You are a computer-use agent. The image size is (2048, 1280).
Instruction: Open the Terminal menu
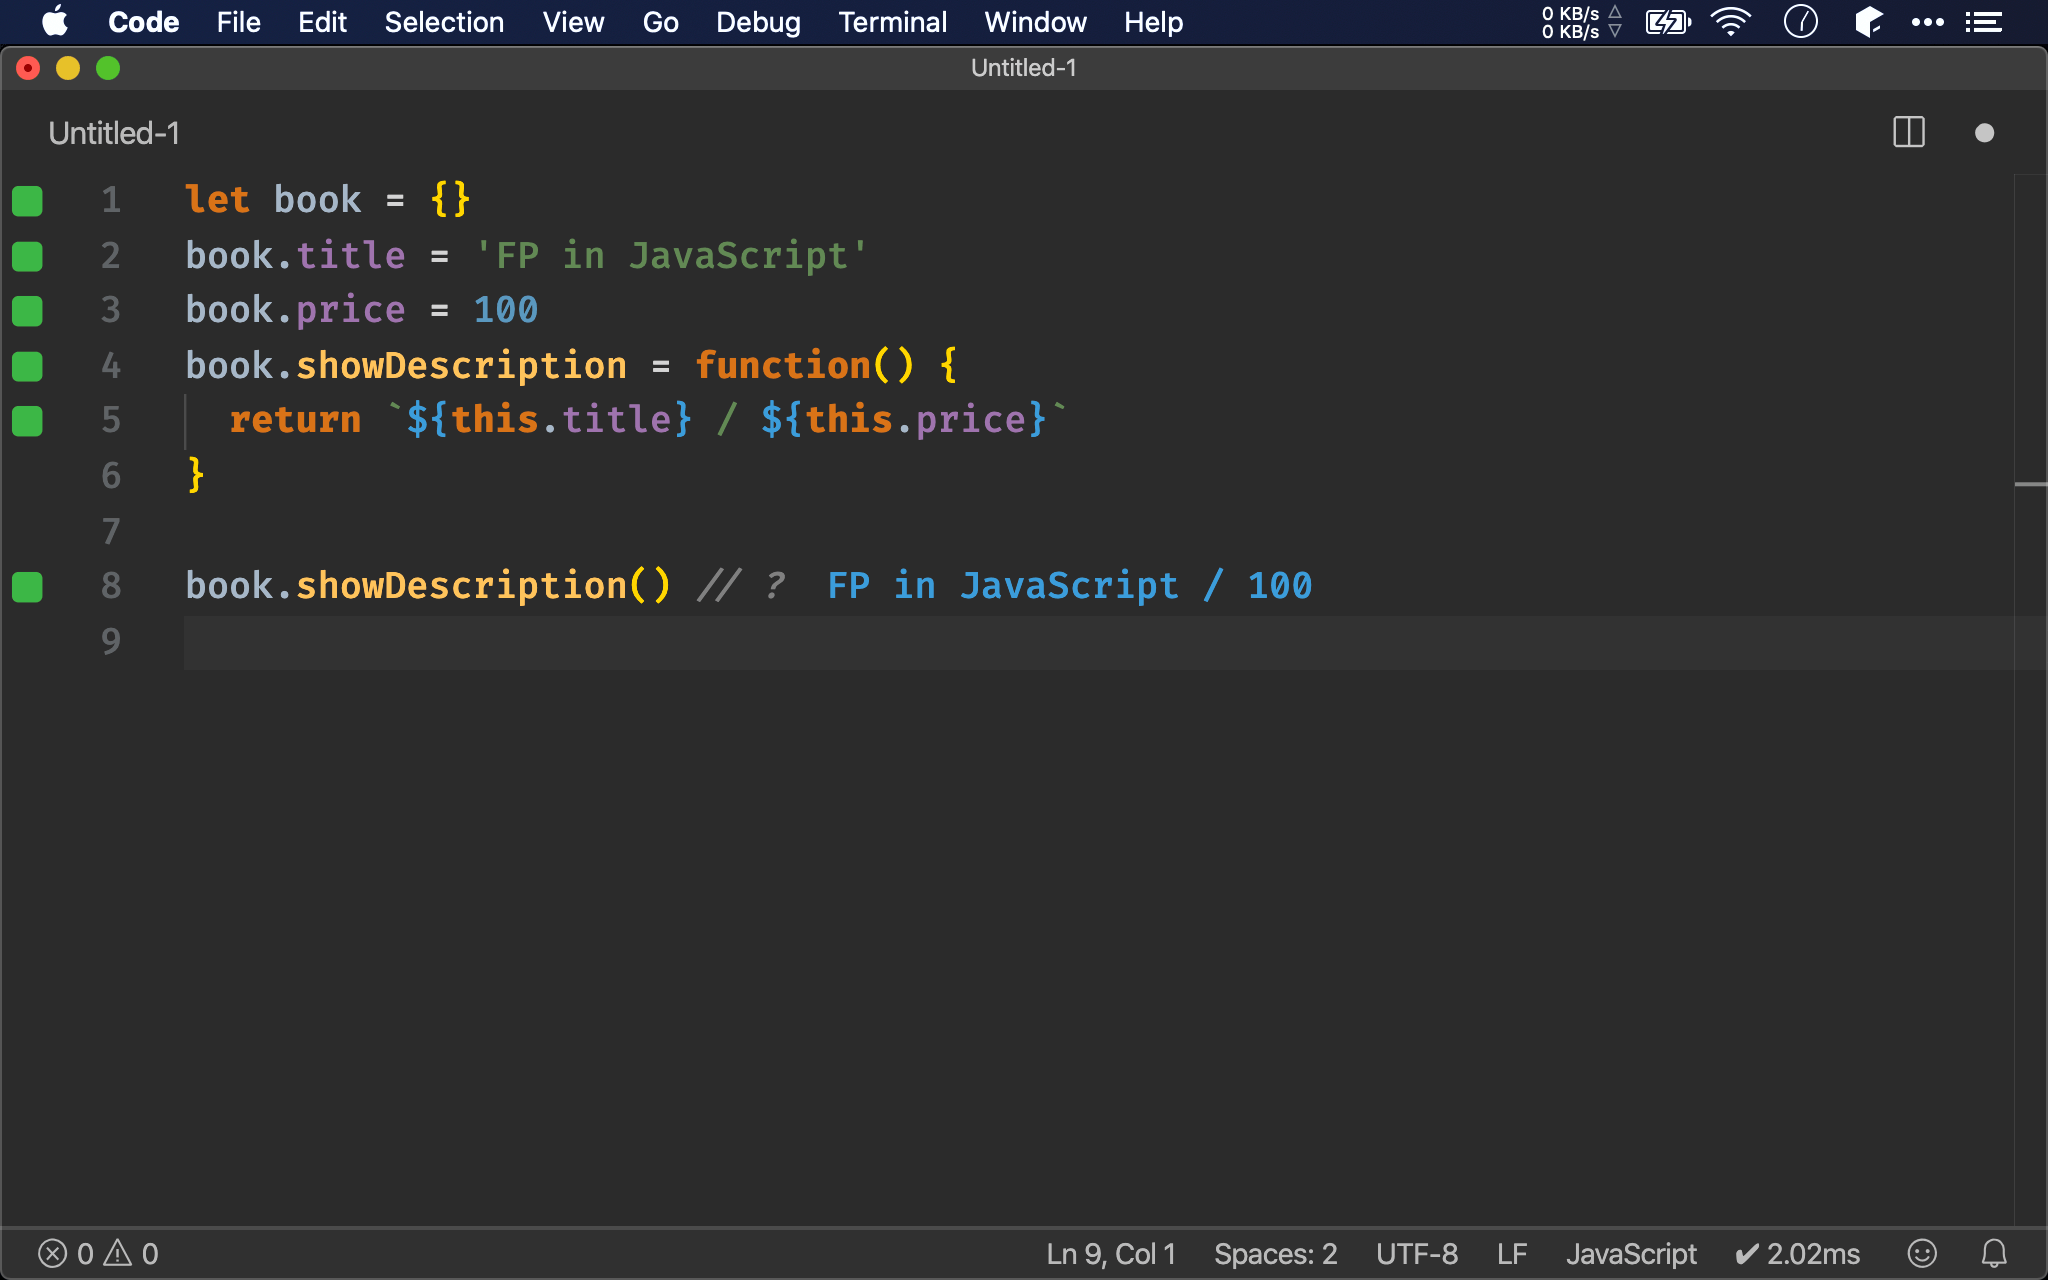click(x=892, y=22)
